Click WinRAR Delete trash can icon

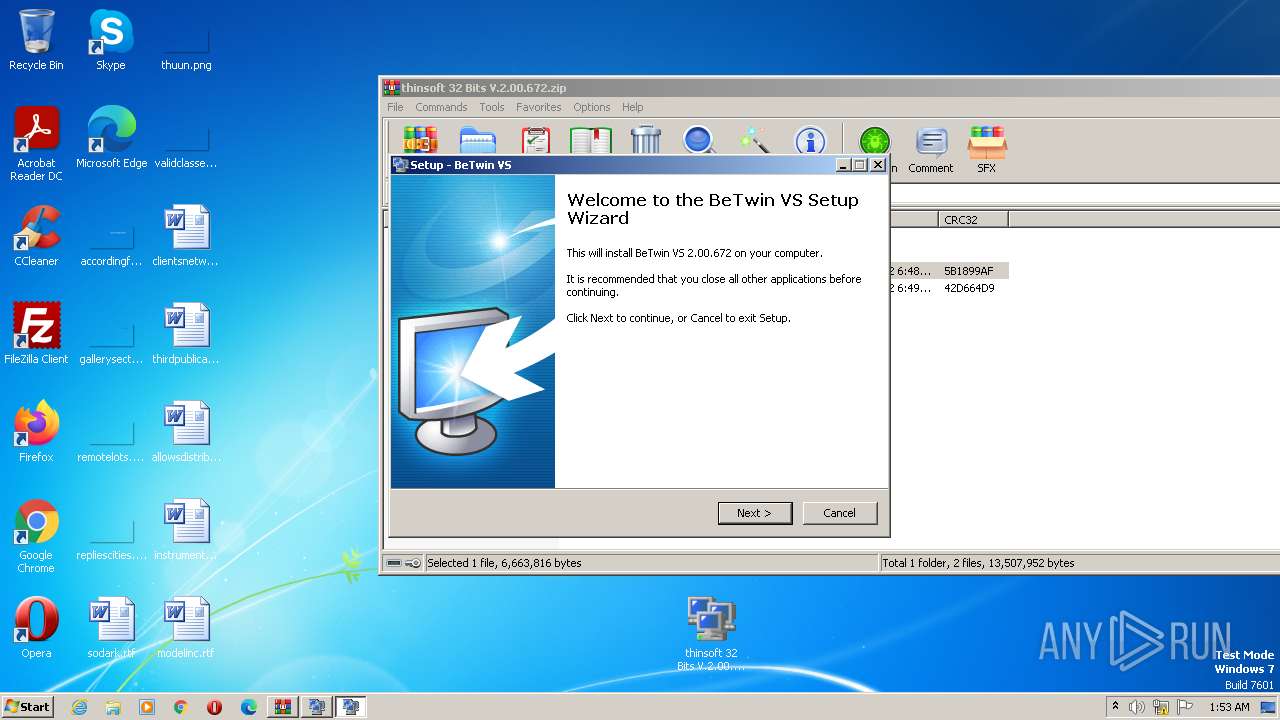point(646,140)
